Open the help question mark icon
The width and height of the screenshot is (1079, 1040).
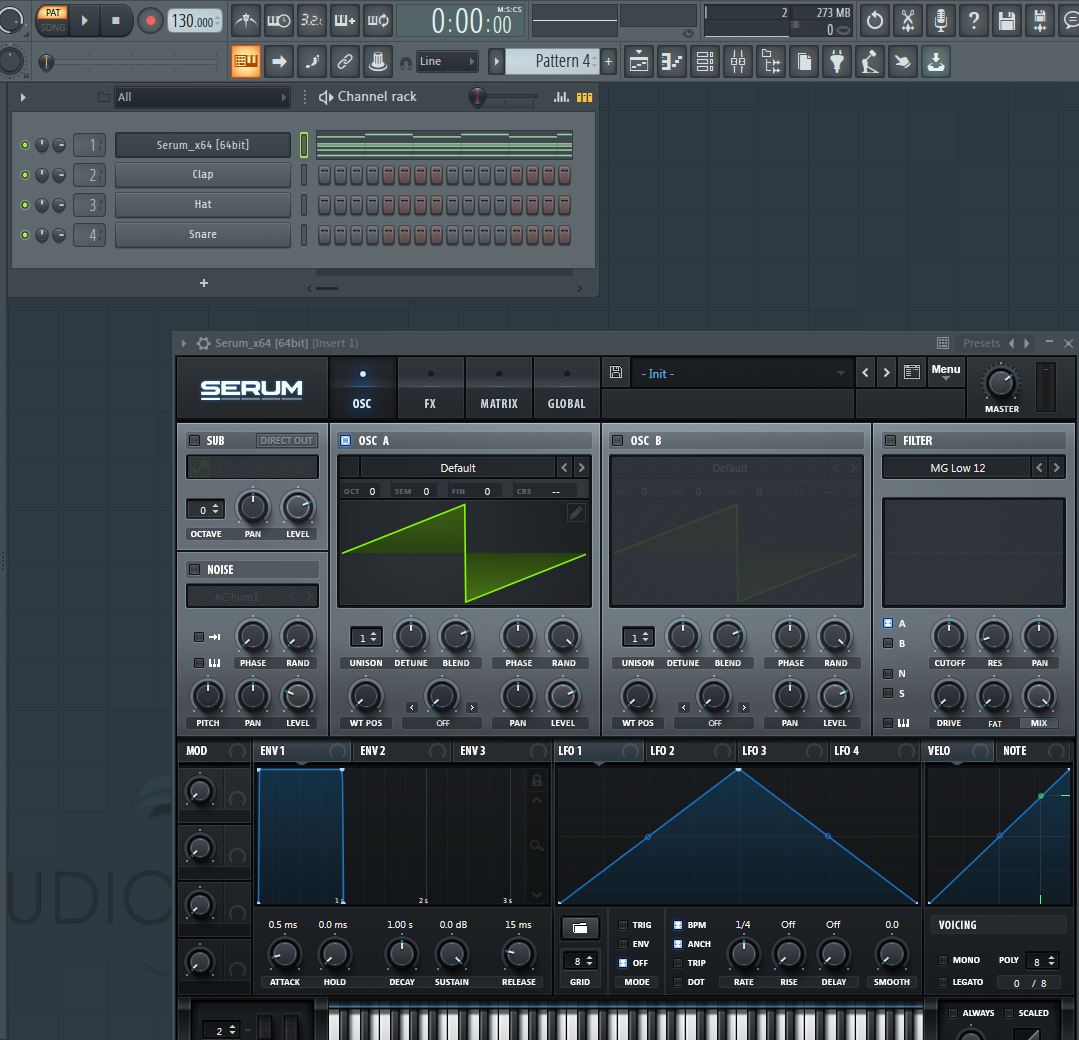974,21
